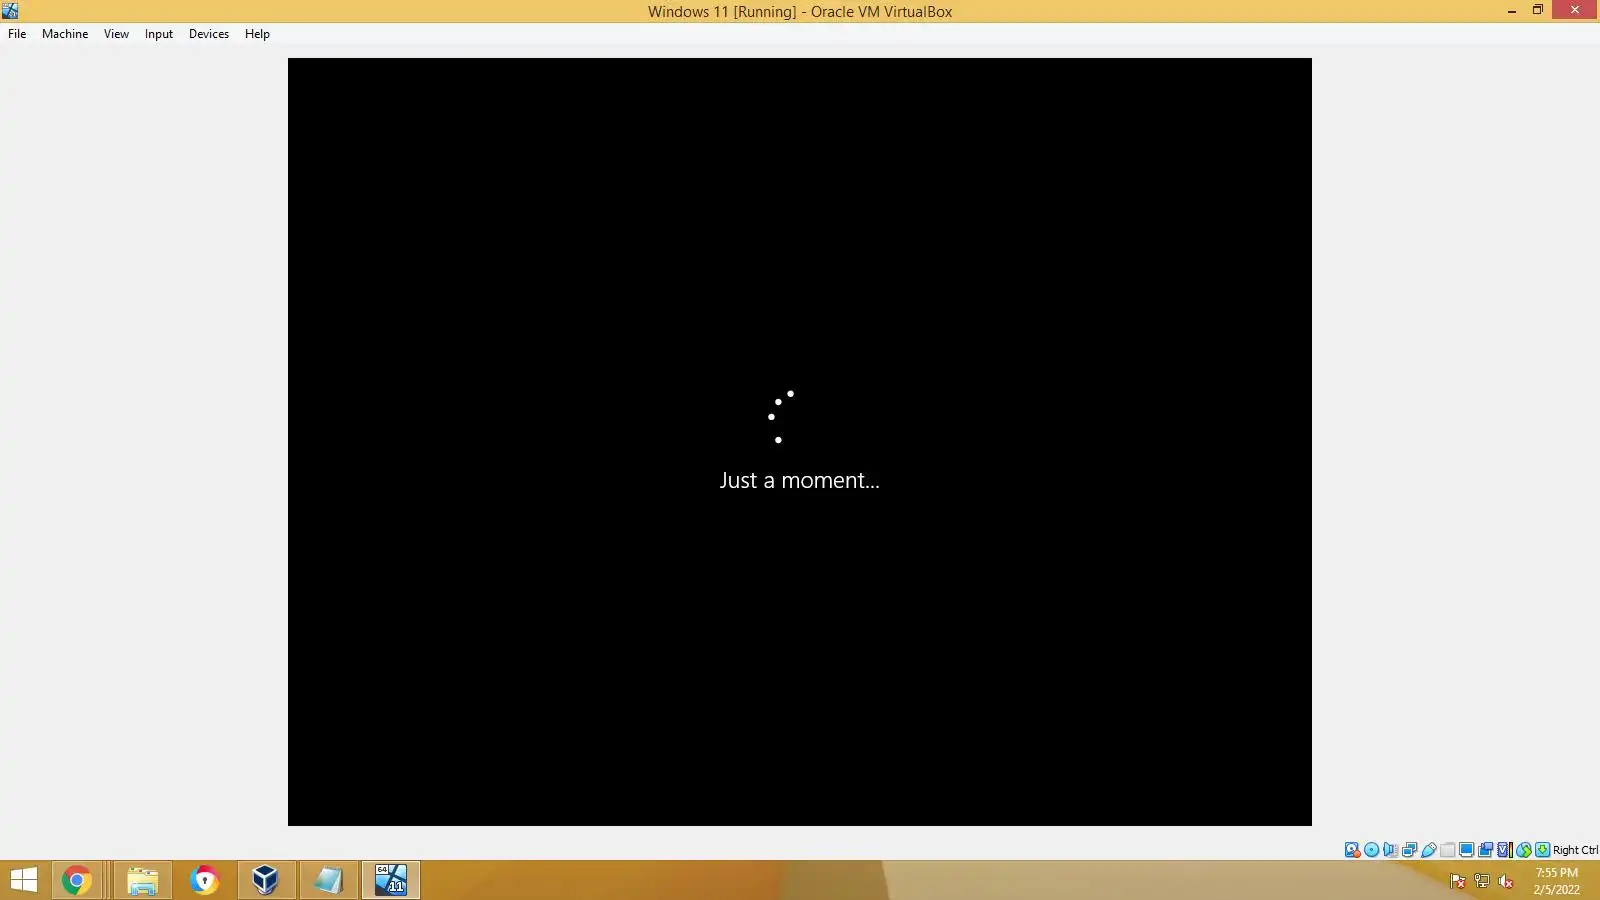This screenshot has height=900, width=1600.
Task: Open the View menu
Action: [116, 34]
